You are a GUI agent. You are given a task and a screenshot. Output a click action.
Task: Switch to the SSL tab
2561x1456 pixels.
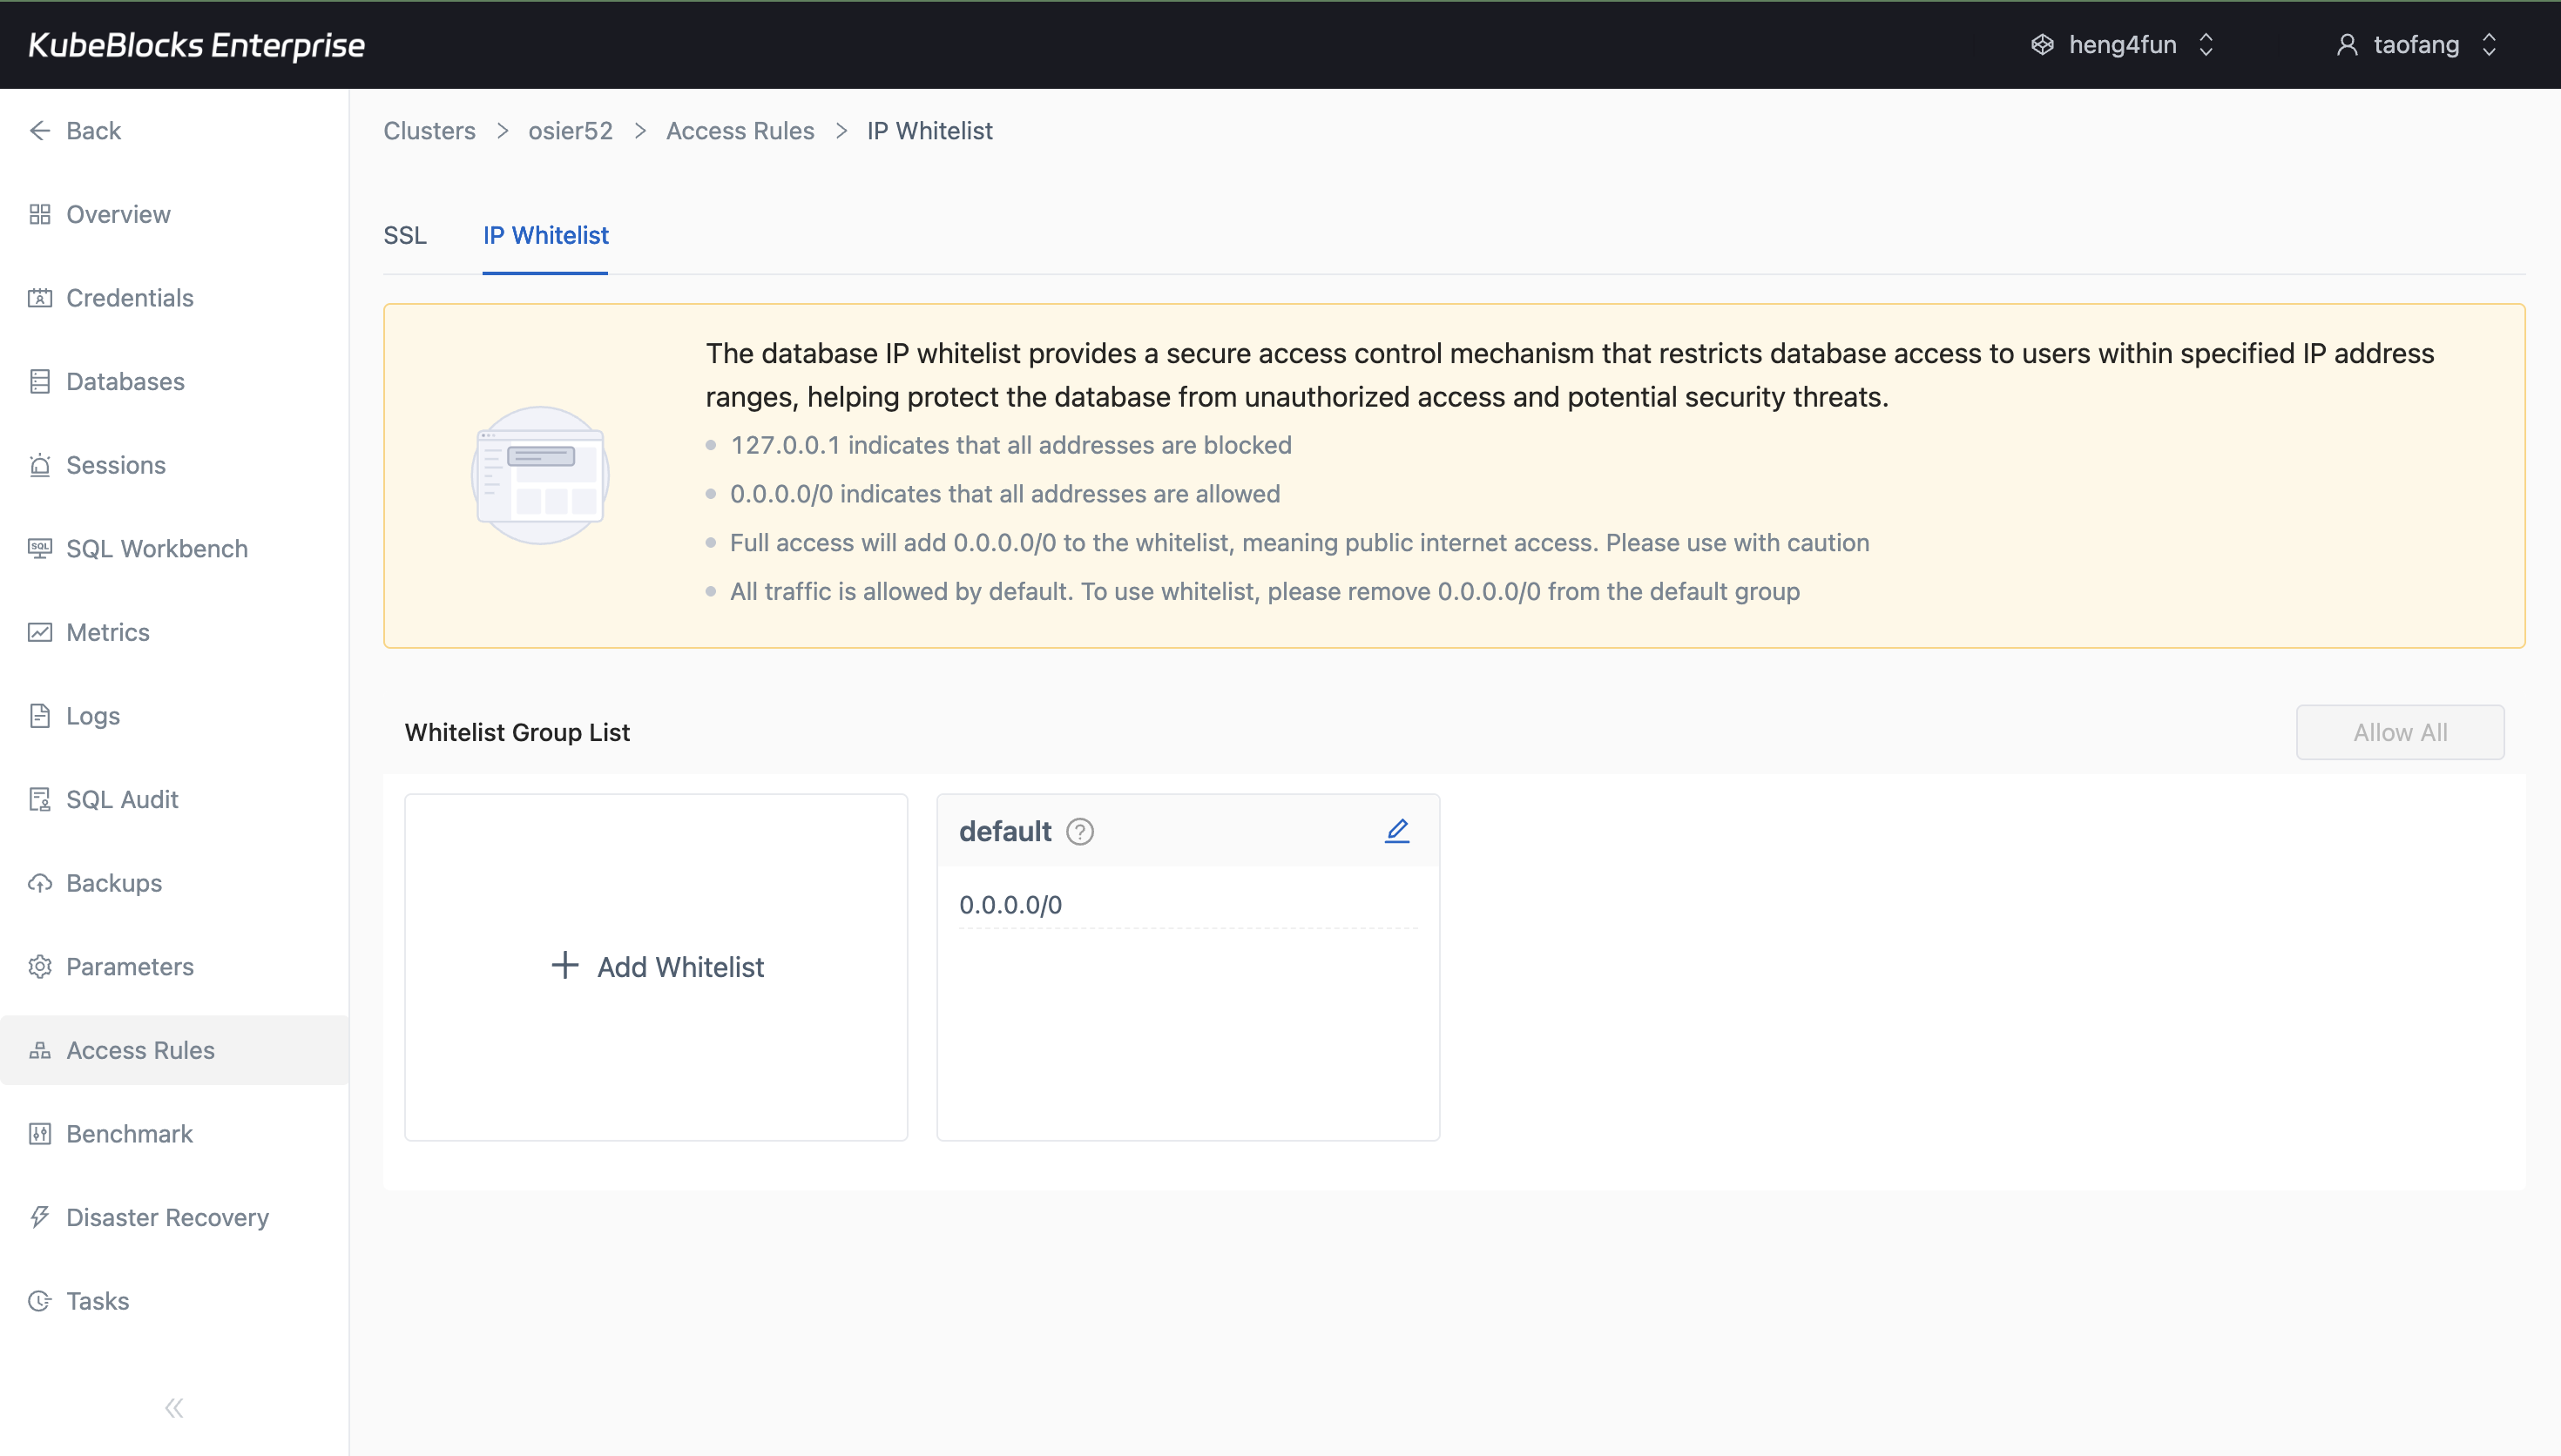click(405, 235)
